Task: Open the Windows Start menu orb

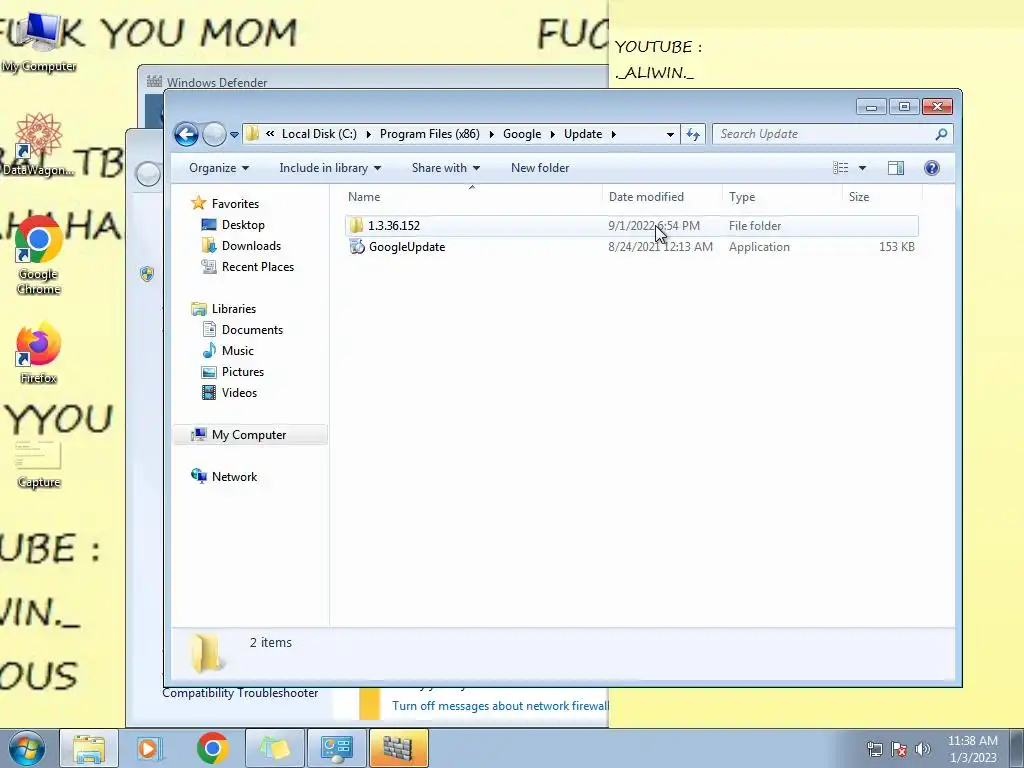Action: tap(27, 748)
